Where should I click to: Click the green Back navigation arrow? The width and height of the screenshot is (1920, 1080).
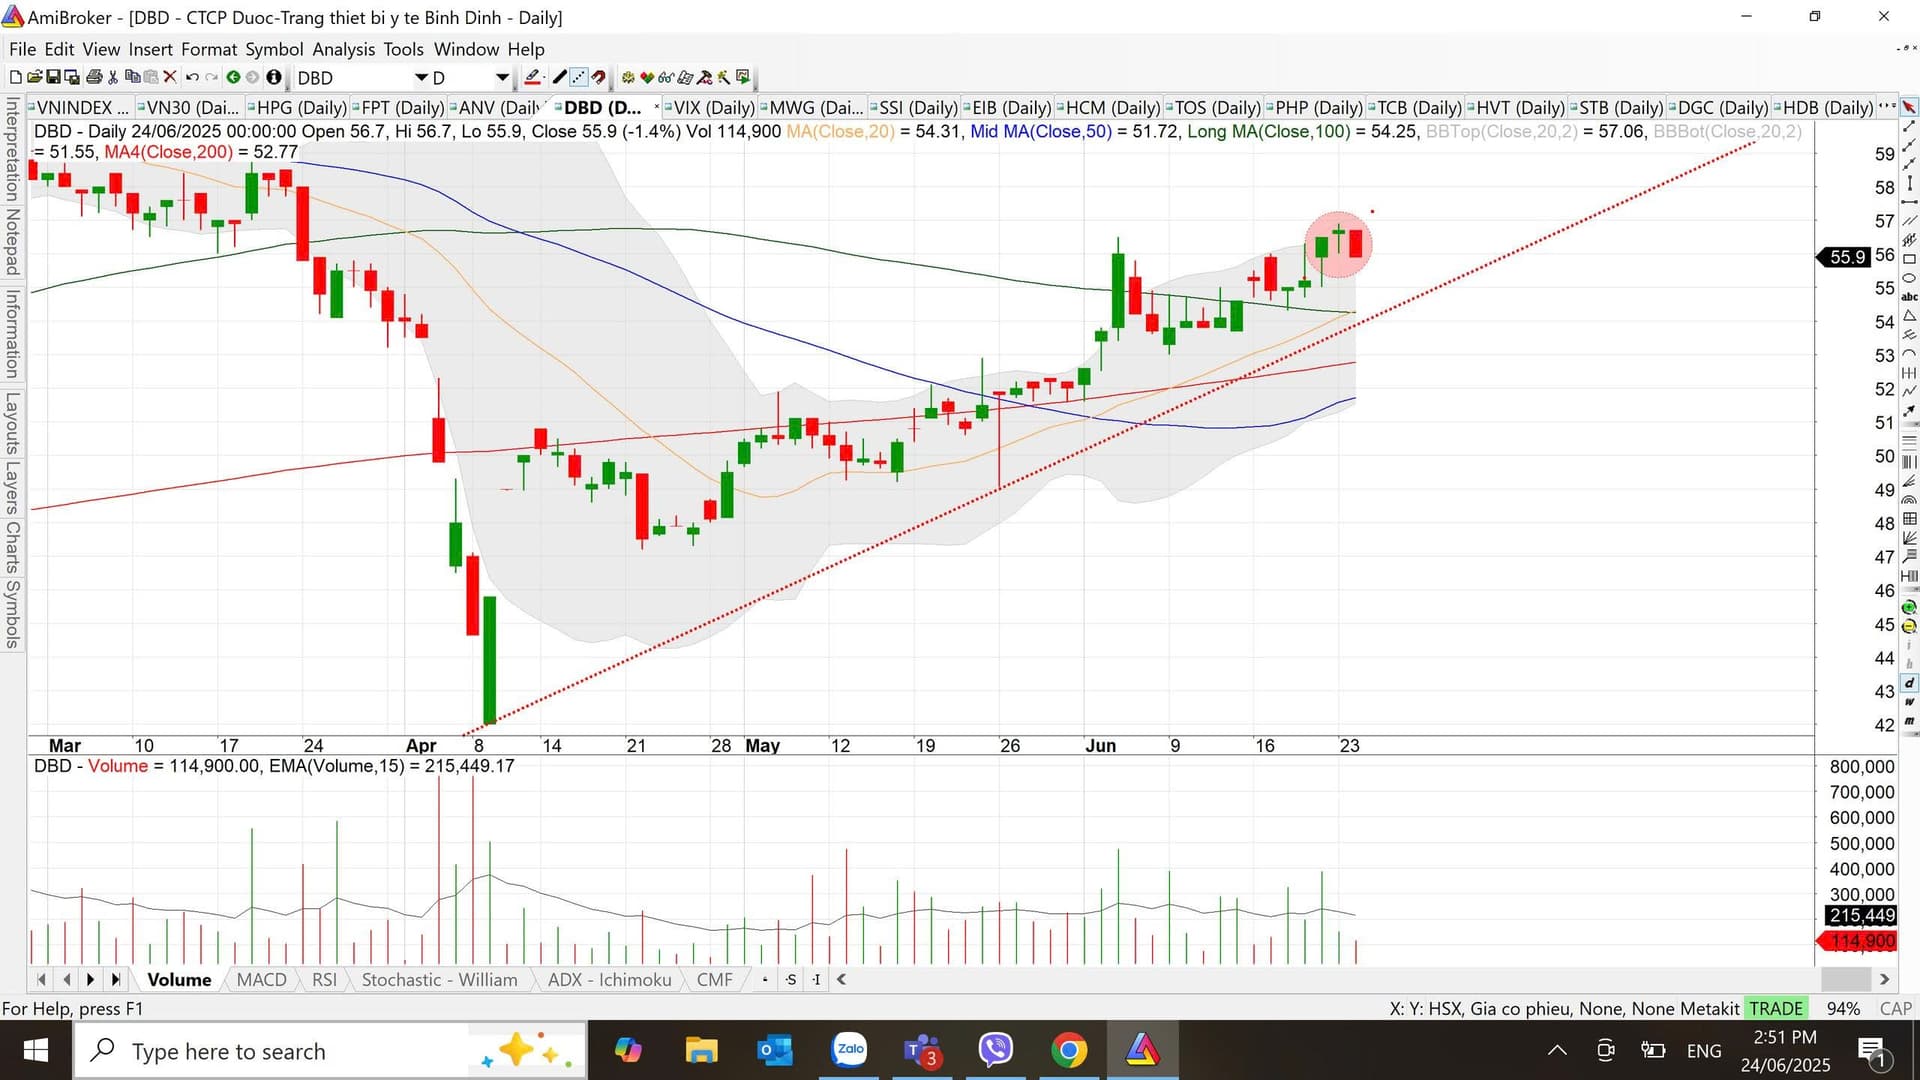[x=233, y=77]
